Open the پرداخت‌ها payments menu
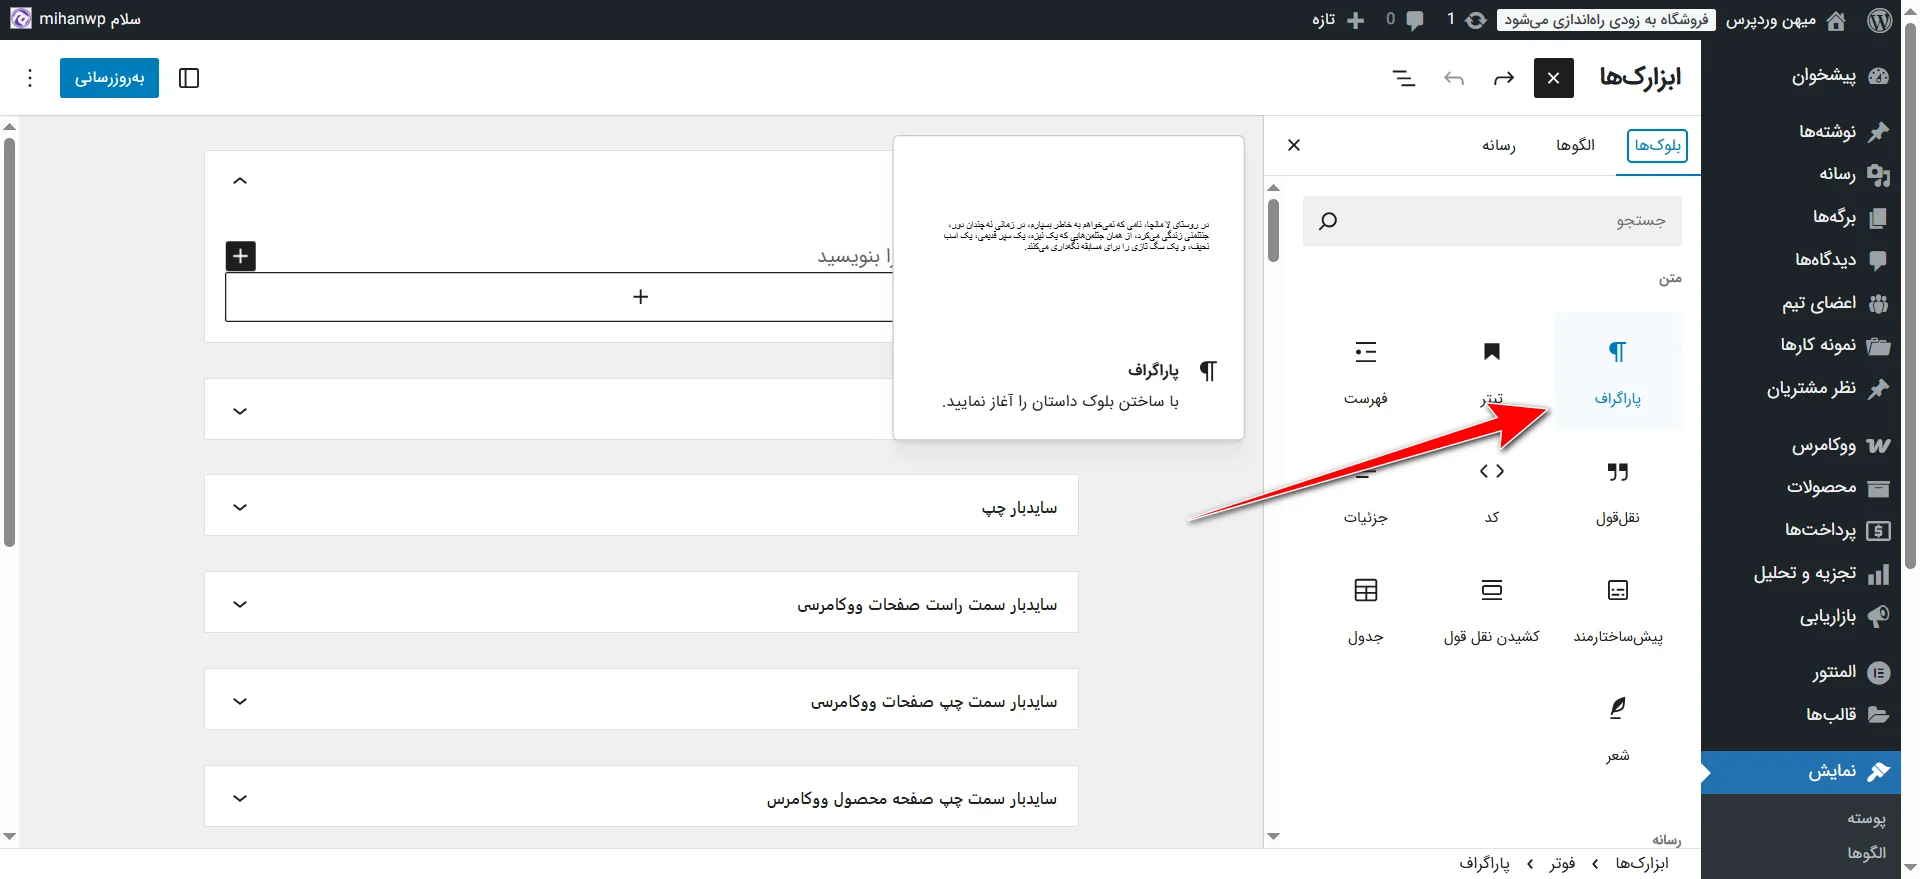The height and width of the screenshot is (879, 1920). click(1801, 530)
